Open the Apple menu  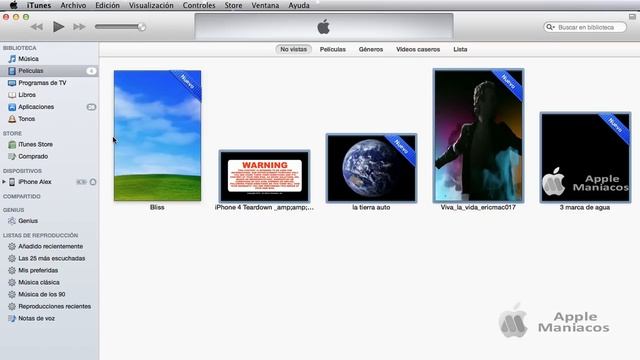click(13, 5)
